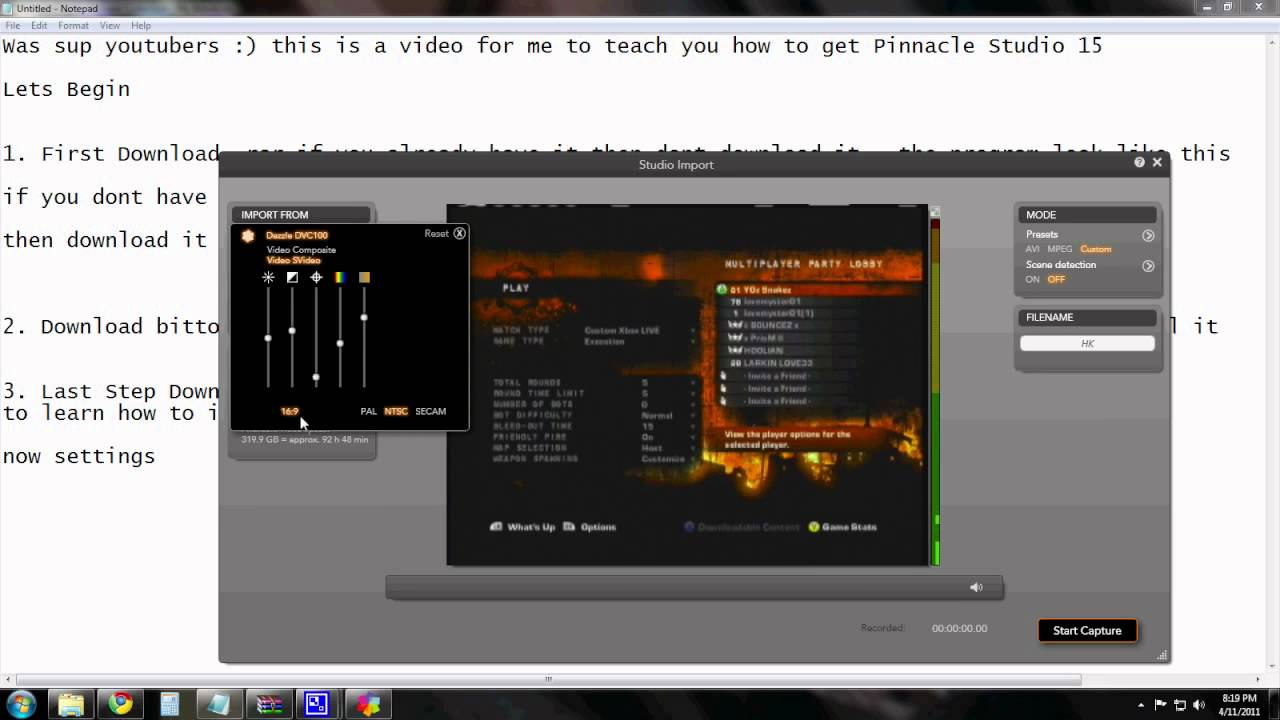1280x720 pixels.
Task: Open Notepad Help menu
Action: pos(141,25)
